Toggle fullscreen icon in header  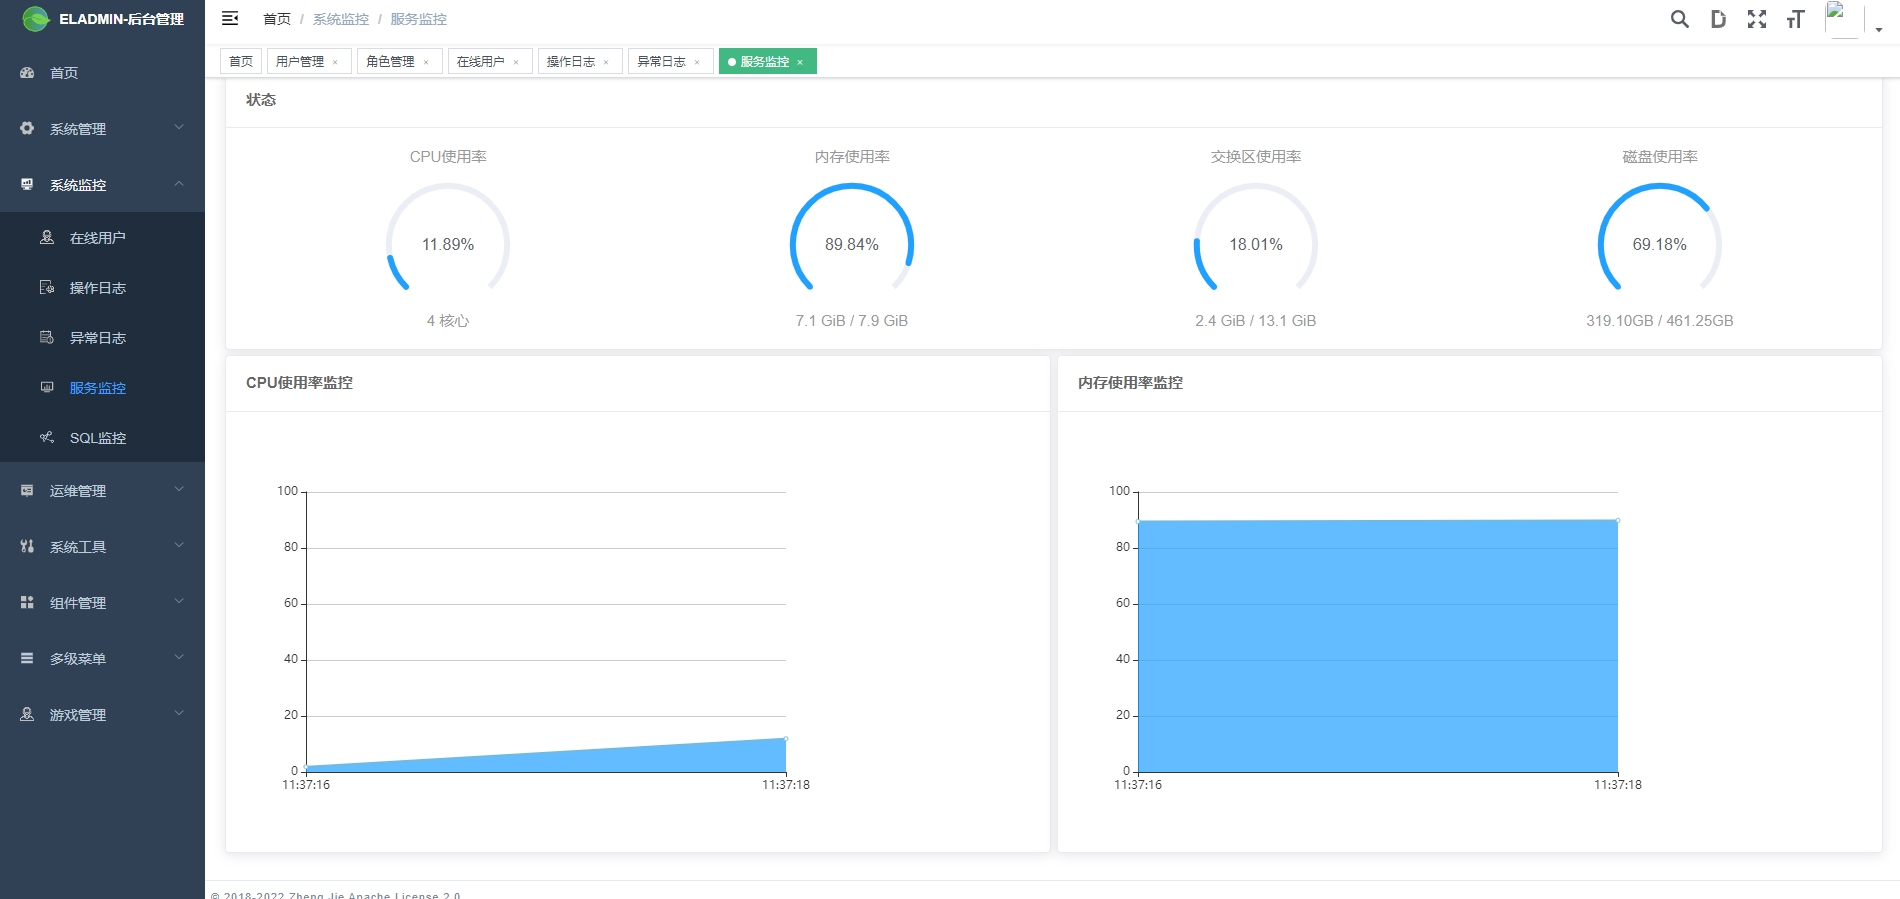click(1757, 19)
